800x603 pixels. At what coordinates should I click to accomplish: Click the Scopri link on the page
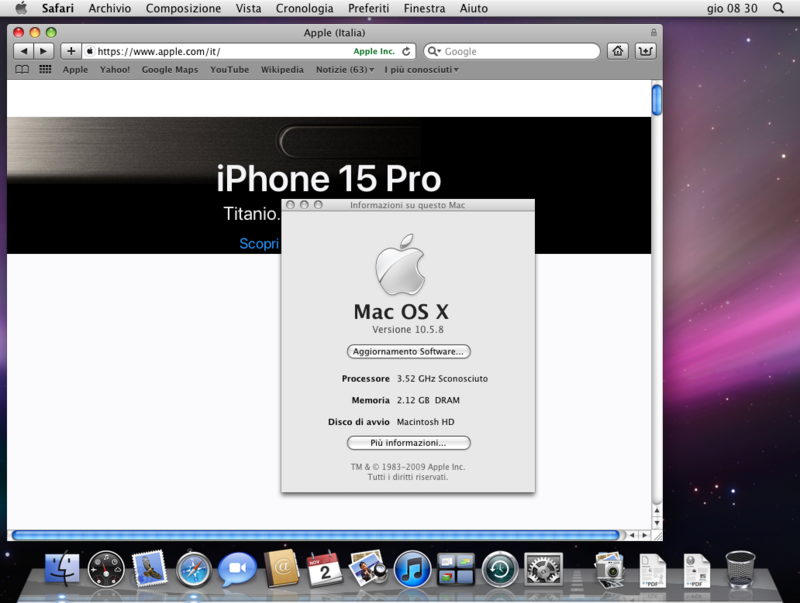(259, 243)
